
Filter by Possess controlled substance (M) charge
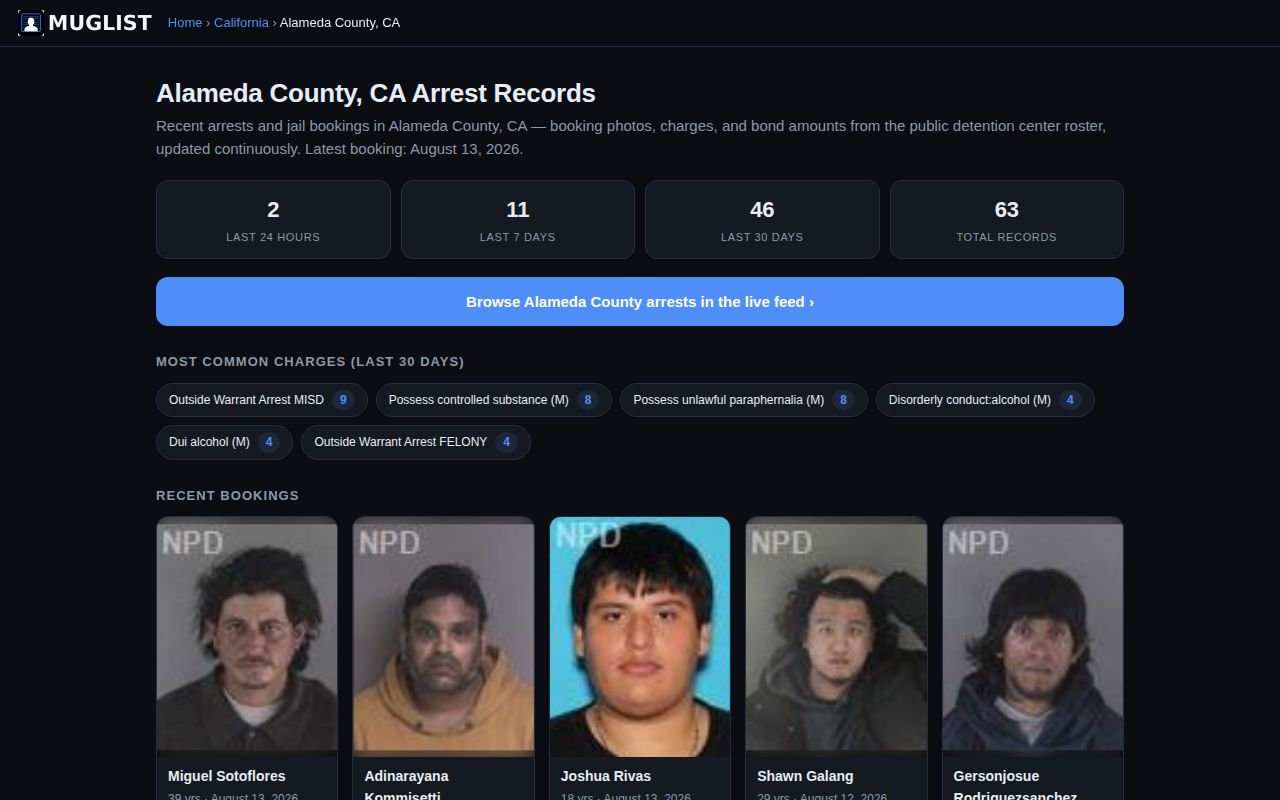(x=494, y=400)
